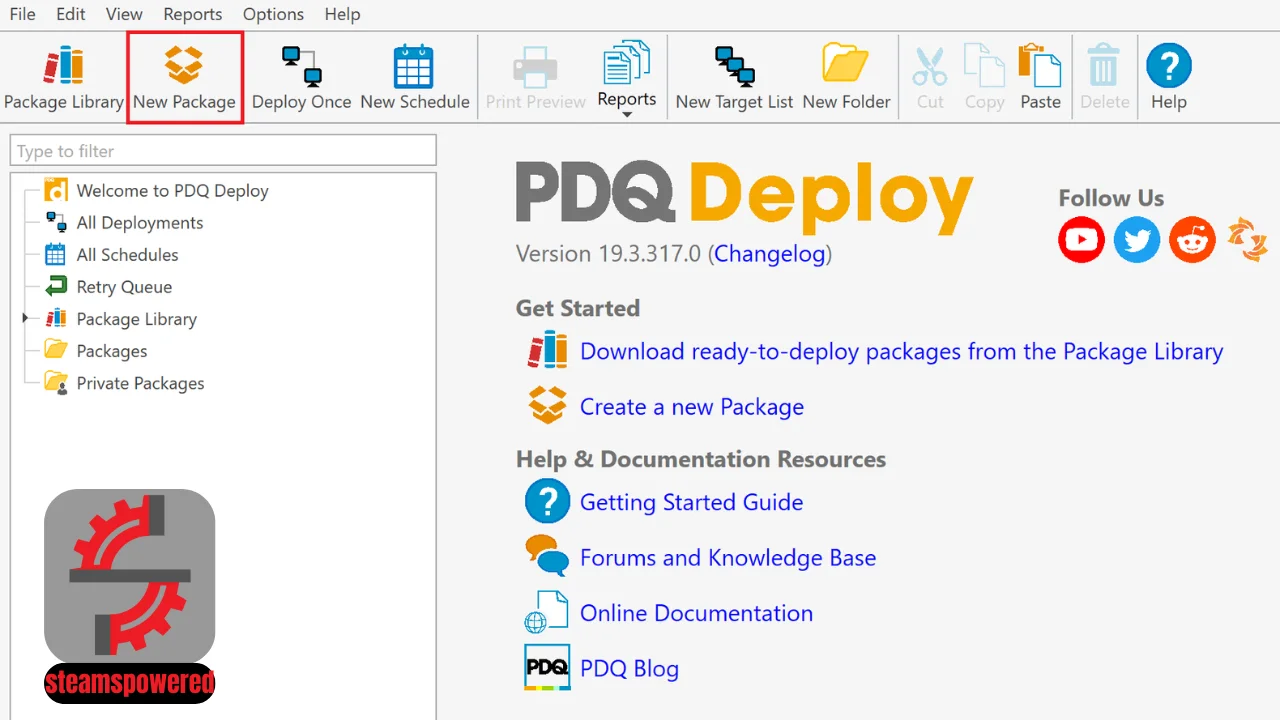This screenshot has width=1280, height=720.
Task: Select Private Packages folder in tree
Action: pos(140,383)
